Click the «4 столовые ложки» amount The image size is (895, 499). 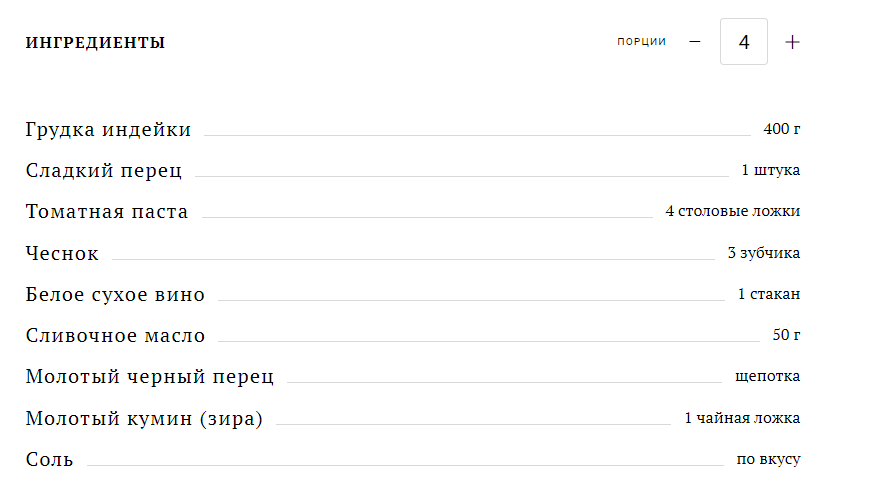click(732, 212)
